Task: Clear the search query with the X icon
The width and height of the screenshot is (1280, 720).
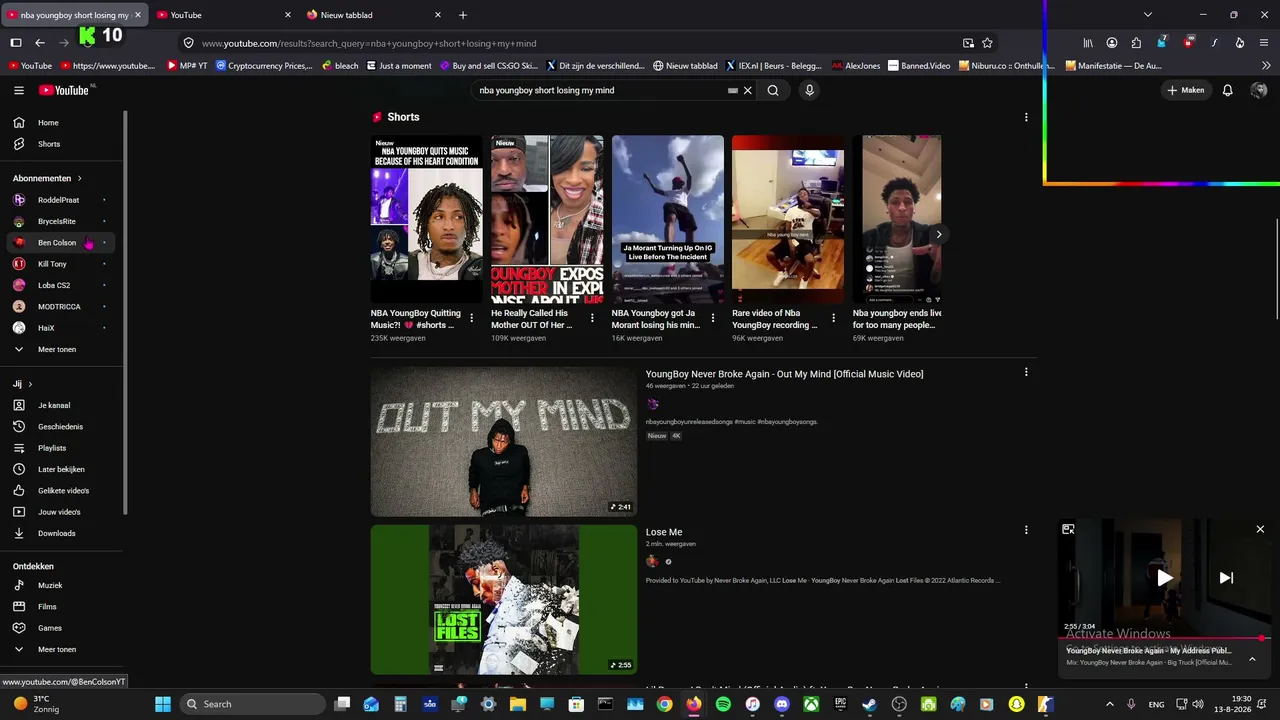Action: point(747,90)
